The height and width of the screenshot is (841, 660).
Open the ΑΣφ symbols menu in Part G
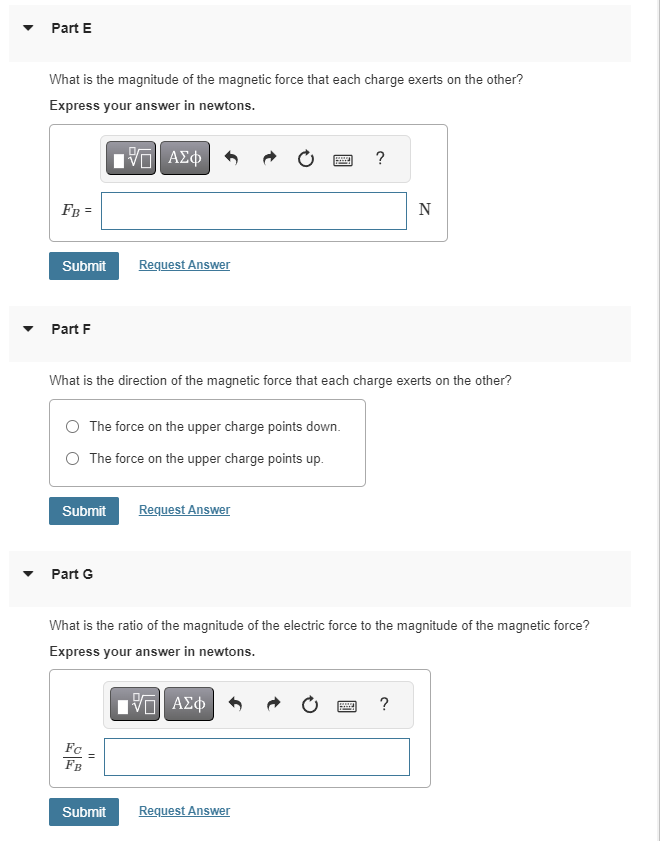click(188, 703)
